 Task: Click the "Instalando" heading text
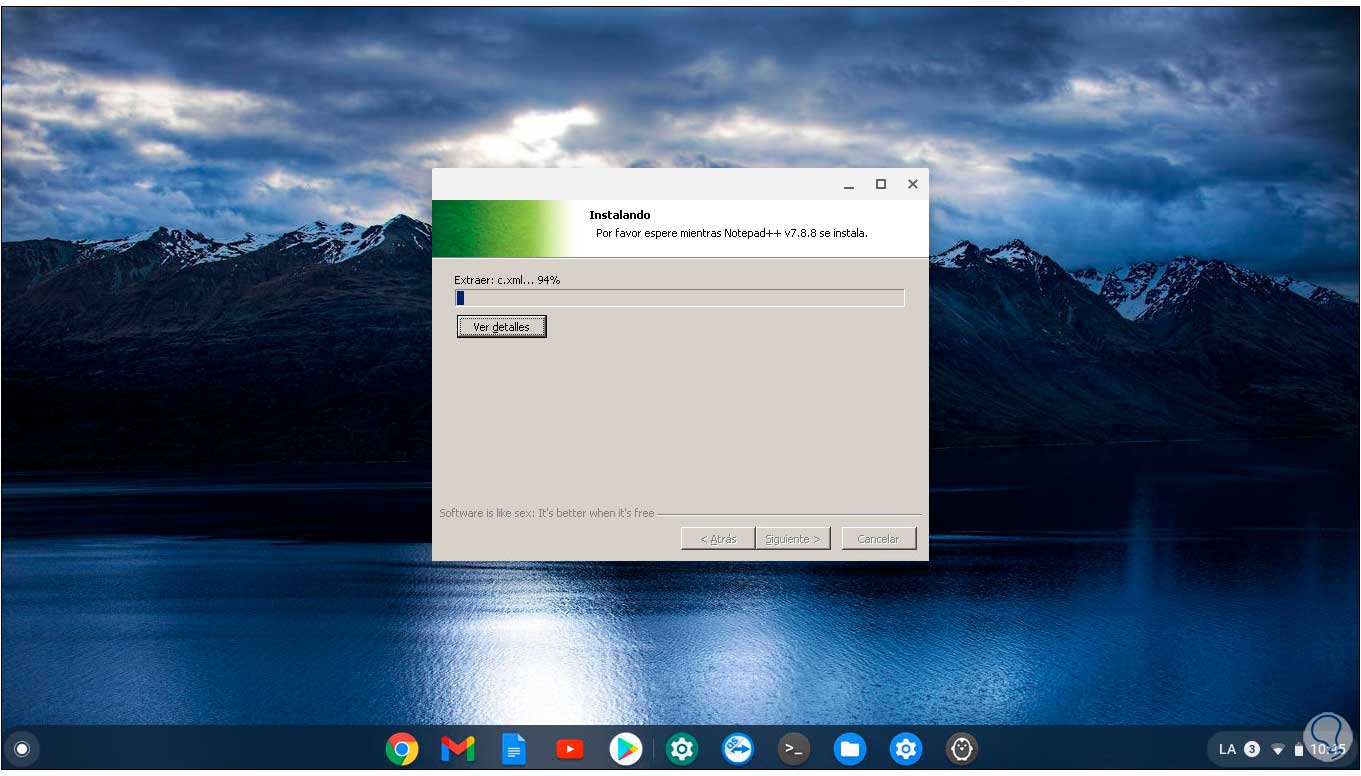coord(620,215)
